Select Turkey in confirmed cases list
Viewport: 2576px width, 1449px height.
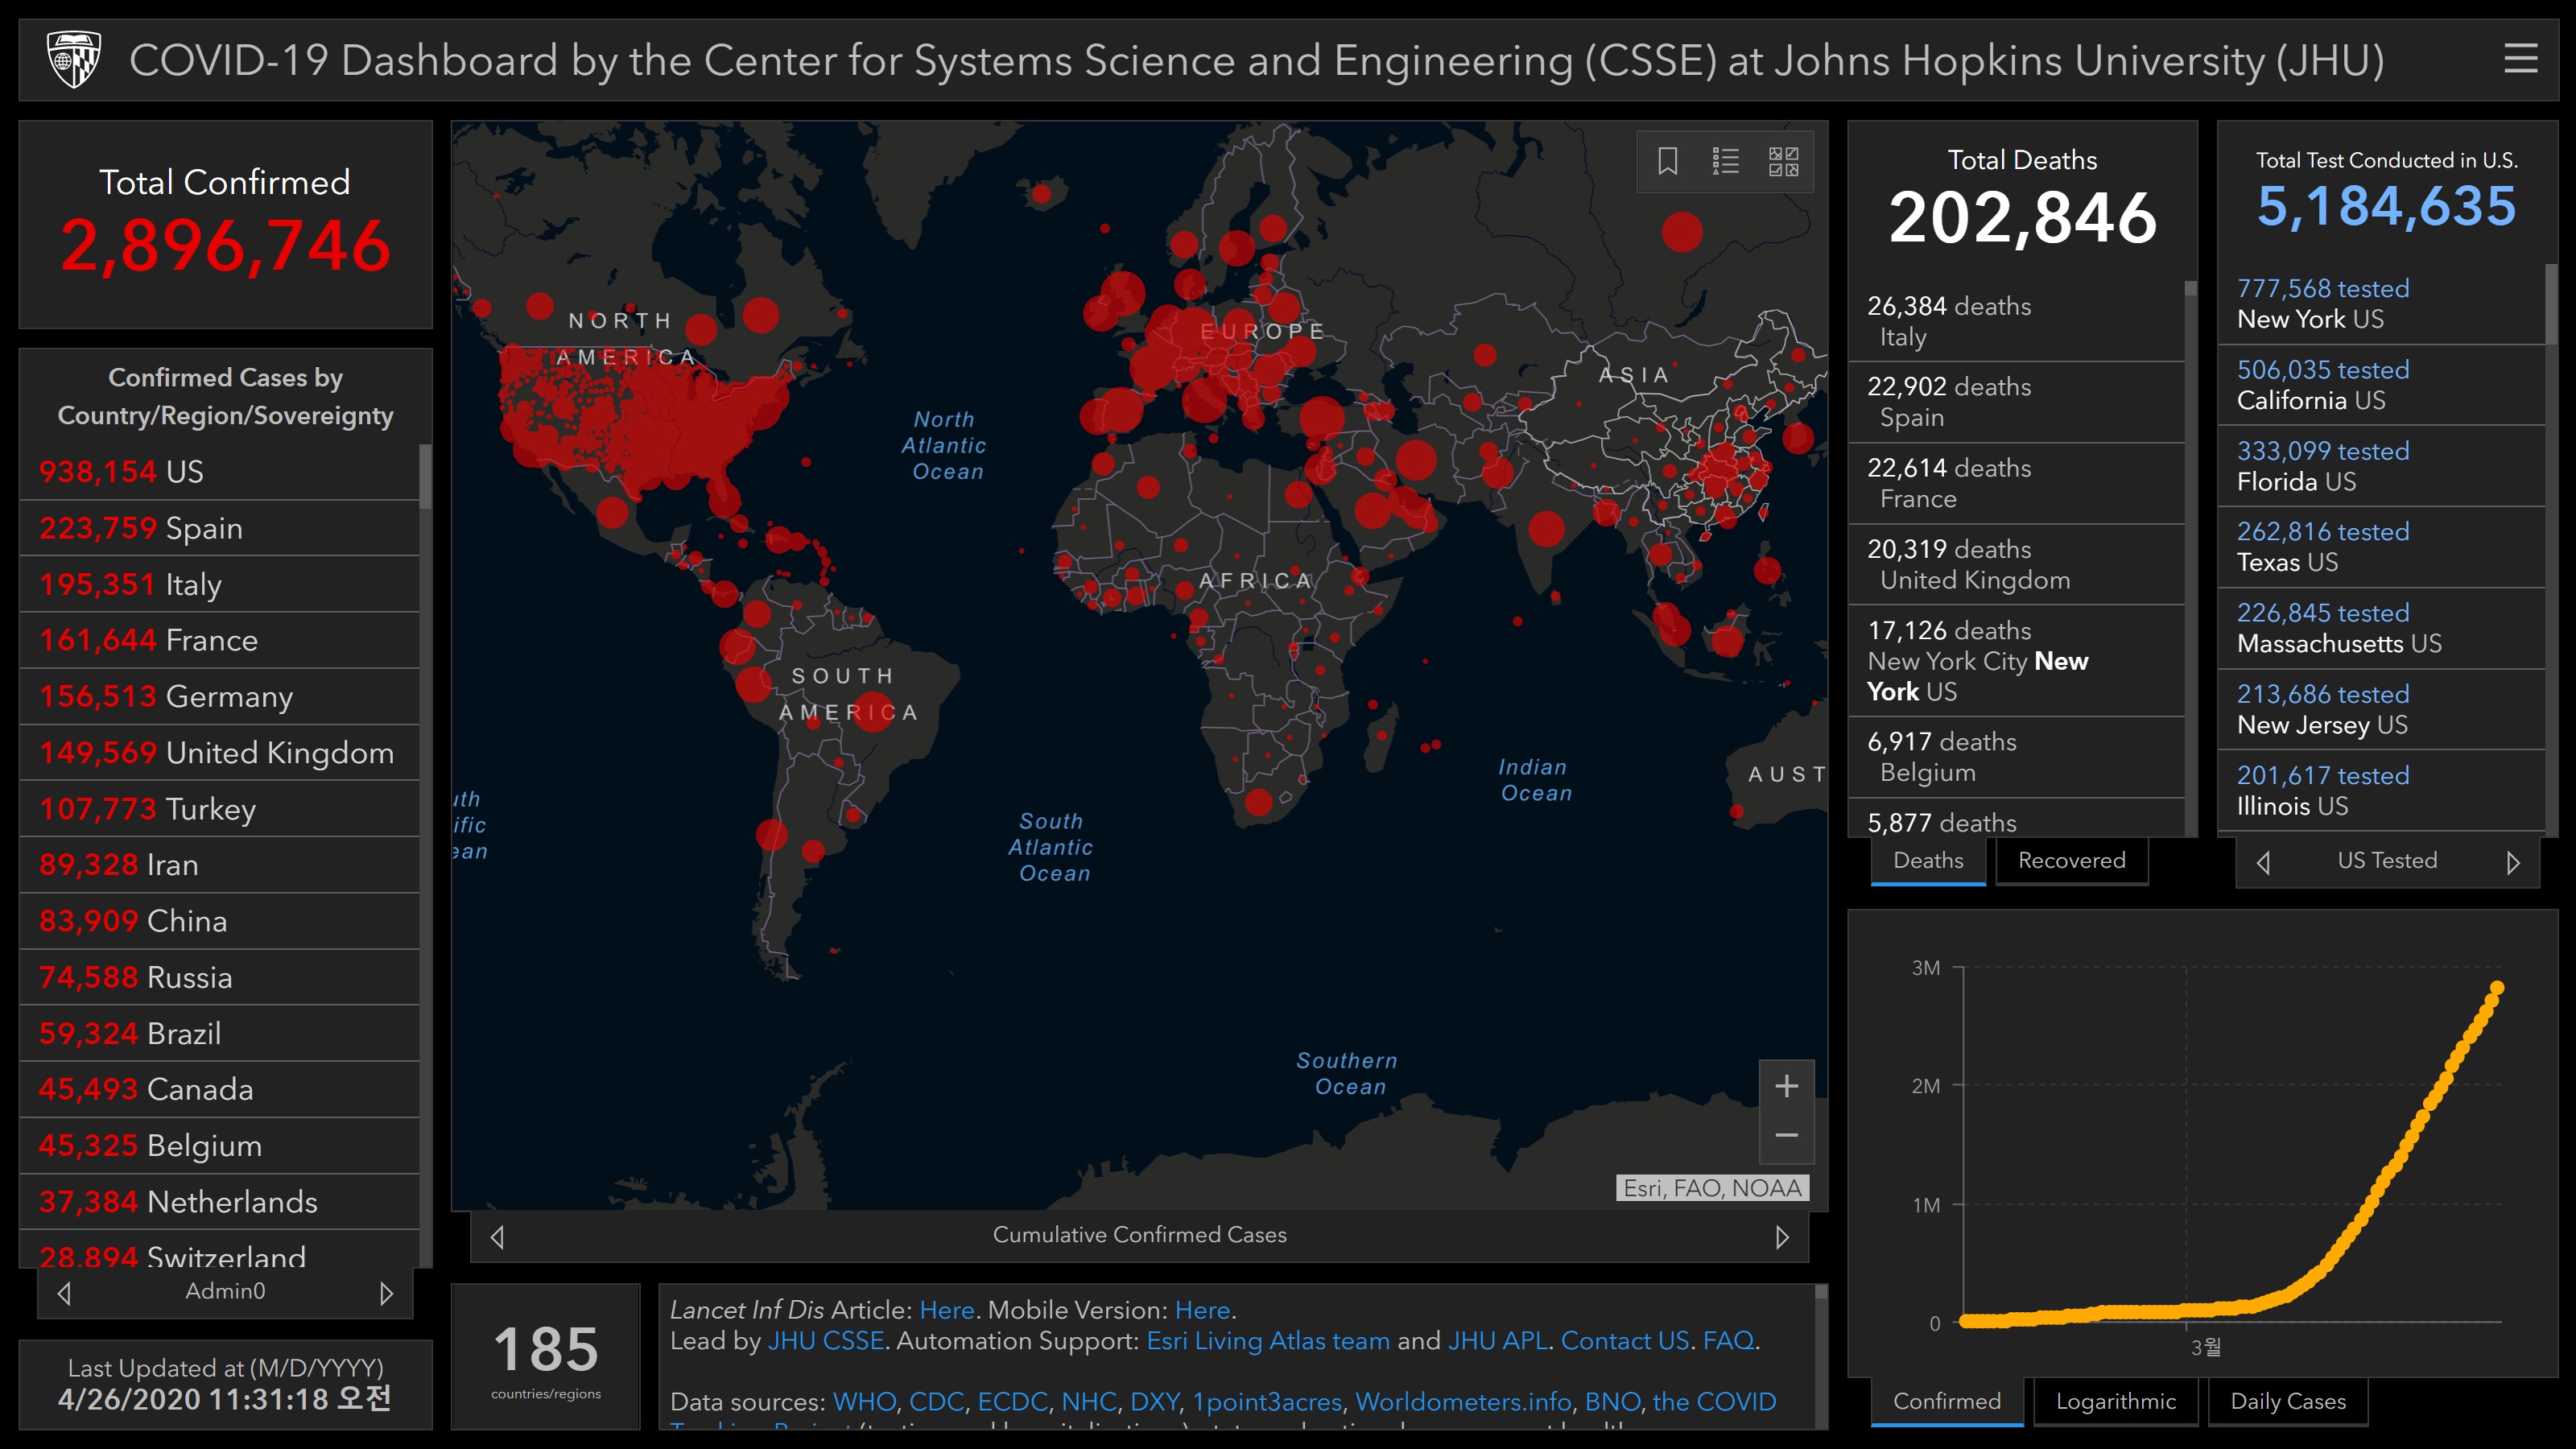219,808
